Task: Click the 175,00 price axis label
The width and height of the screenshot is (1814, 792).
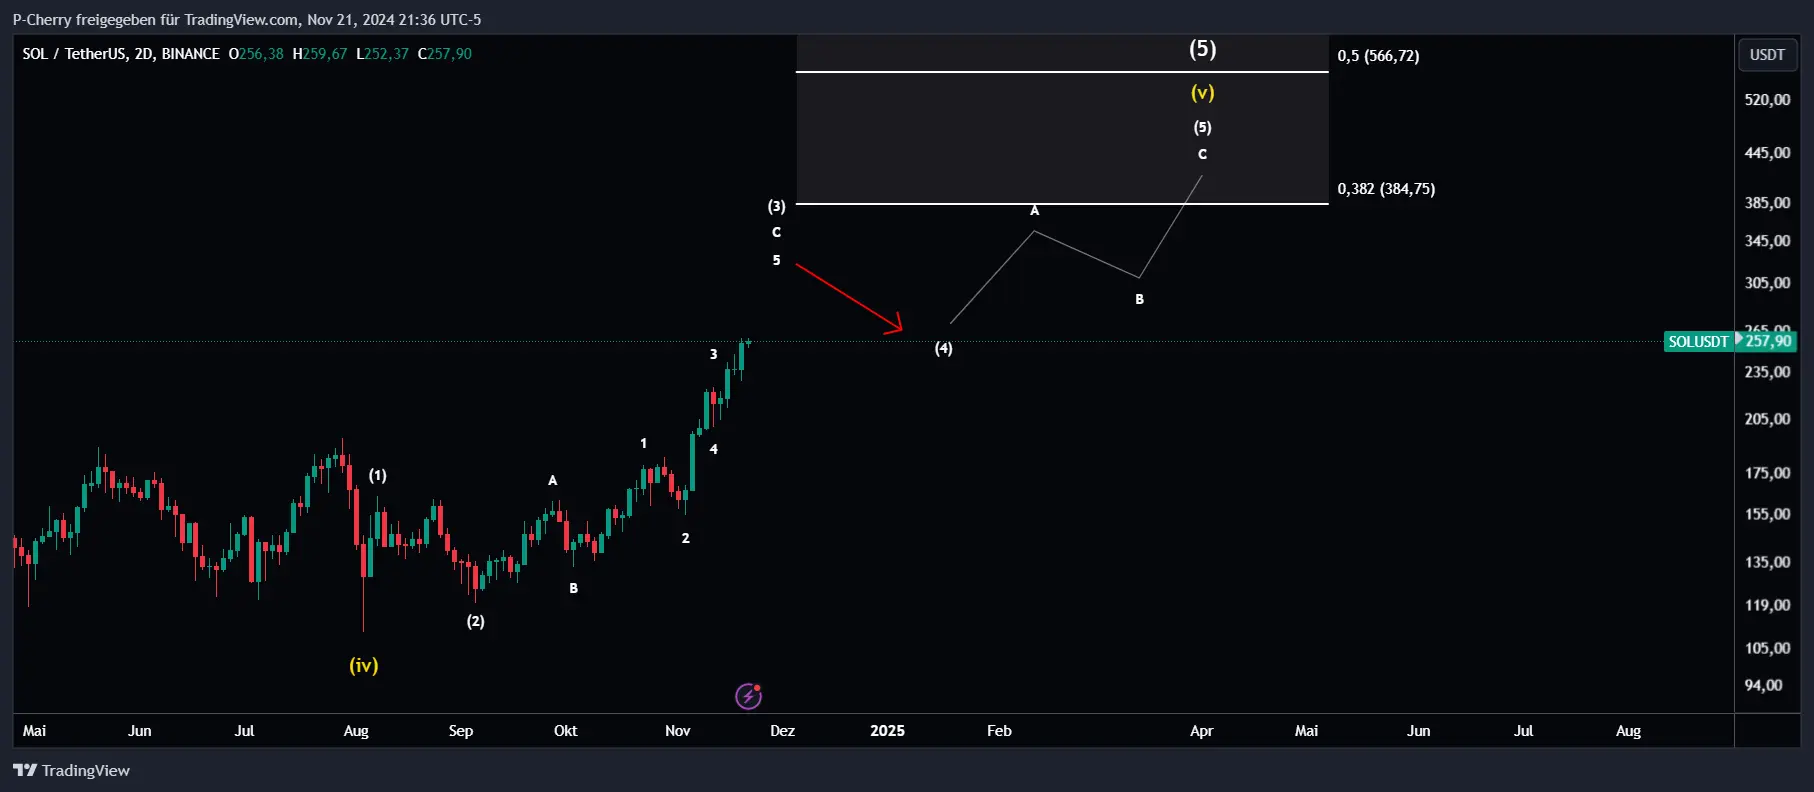Action: (x=1767, y=473)
